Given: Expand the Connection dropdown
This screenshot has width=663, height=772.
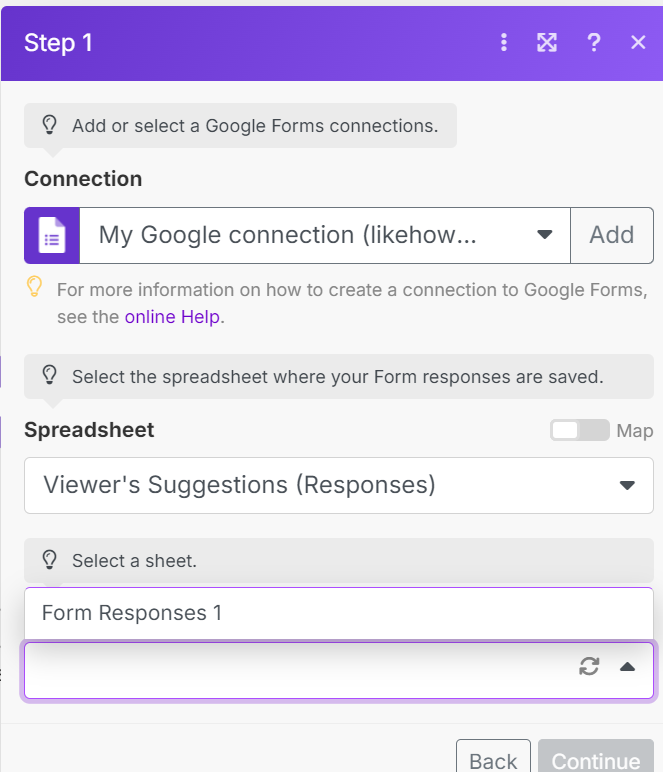Looking at the screenshot, I should tap(545, 236).
